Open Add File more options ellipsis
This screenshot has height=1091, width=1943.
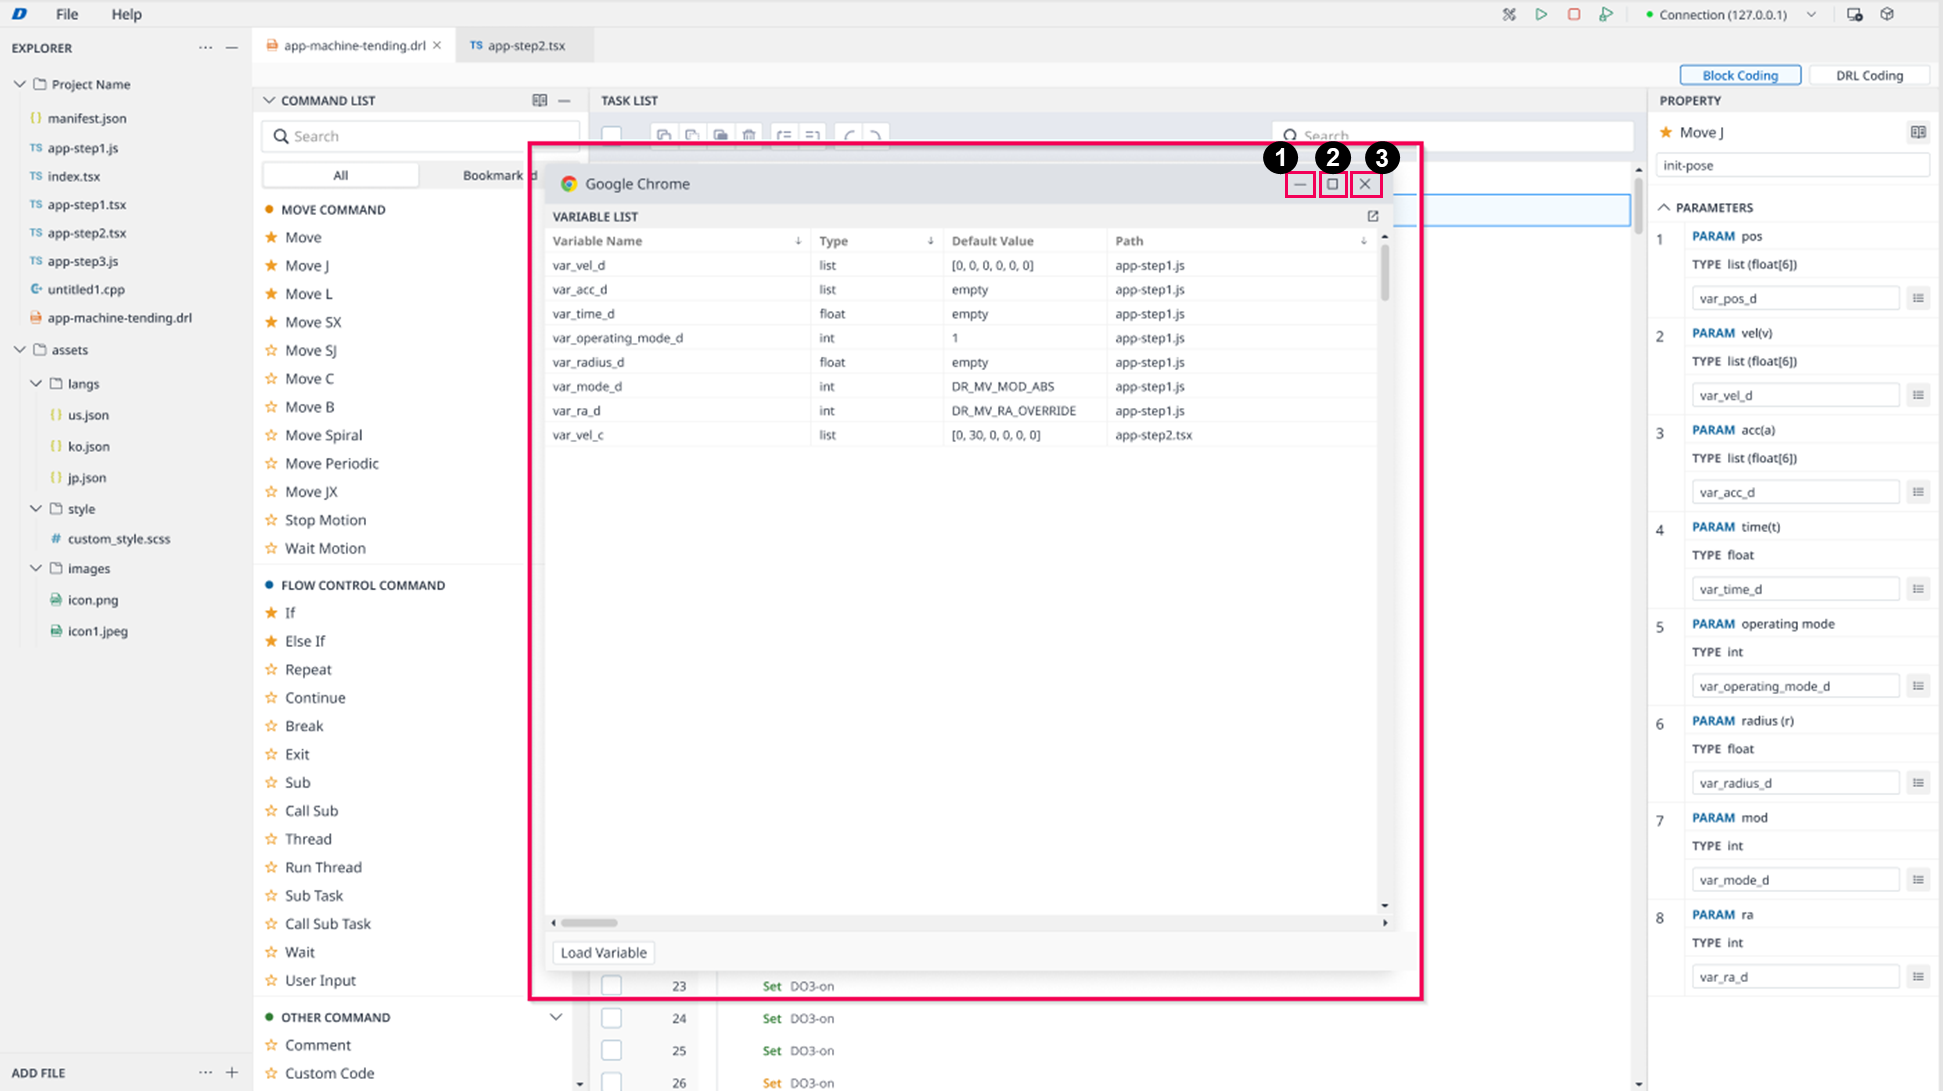pyautogui.click(x=205, y=1072)
